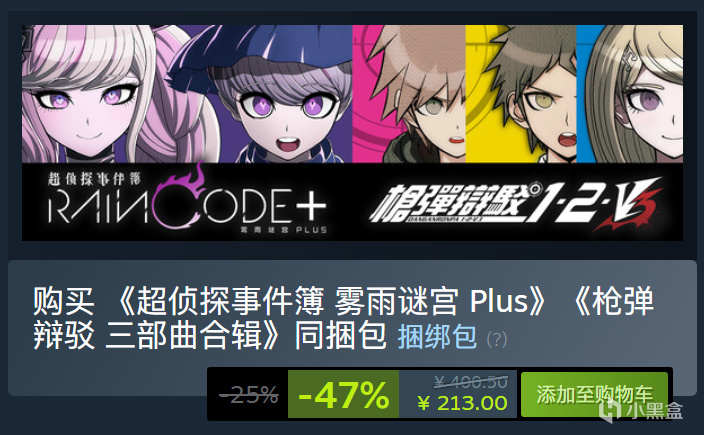Click the small 霧雨迷宮 PLUS subtitle

pyautogui.click(x=284, y=230)
